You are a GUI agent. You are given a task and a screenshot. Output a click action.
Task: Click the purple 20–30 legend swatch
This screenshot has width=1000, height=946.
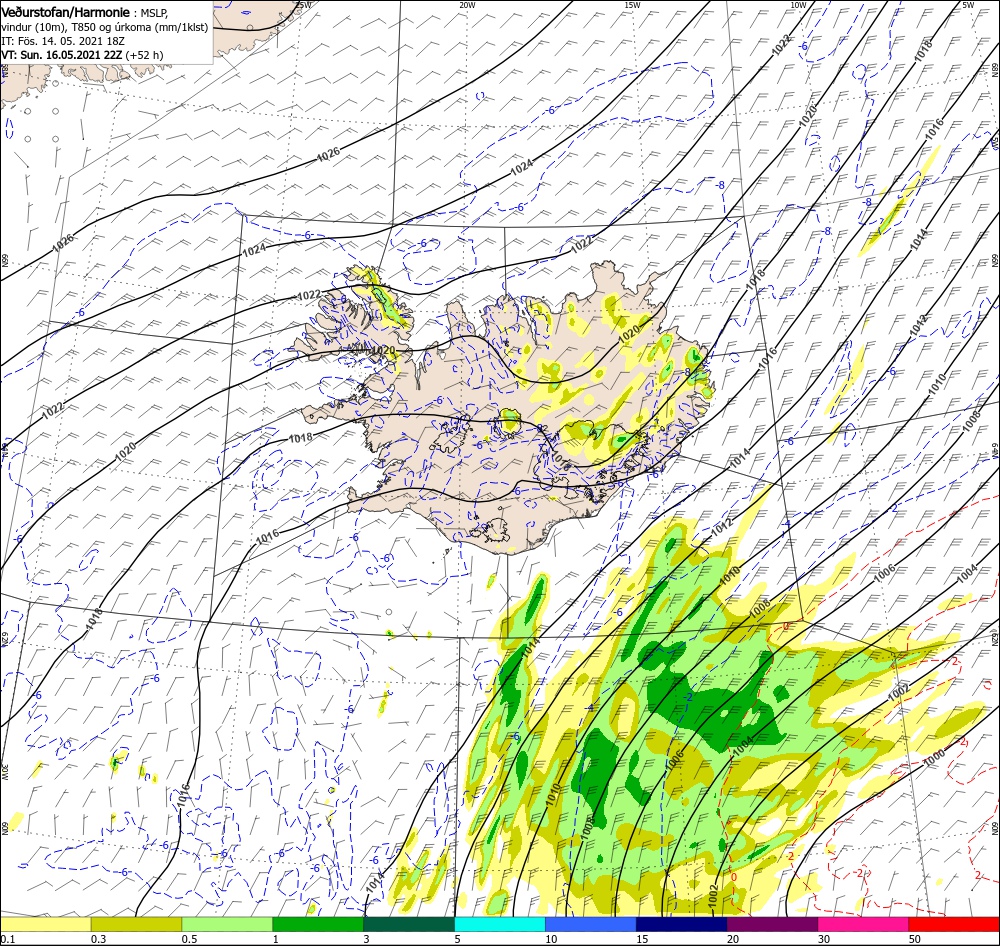click(x=773, y=924)
